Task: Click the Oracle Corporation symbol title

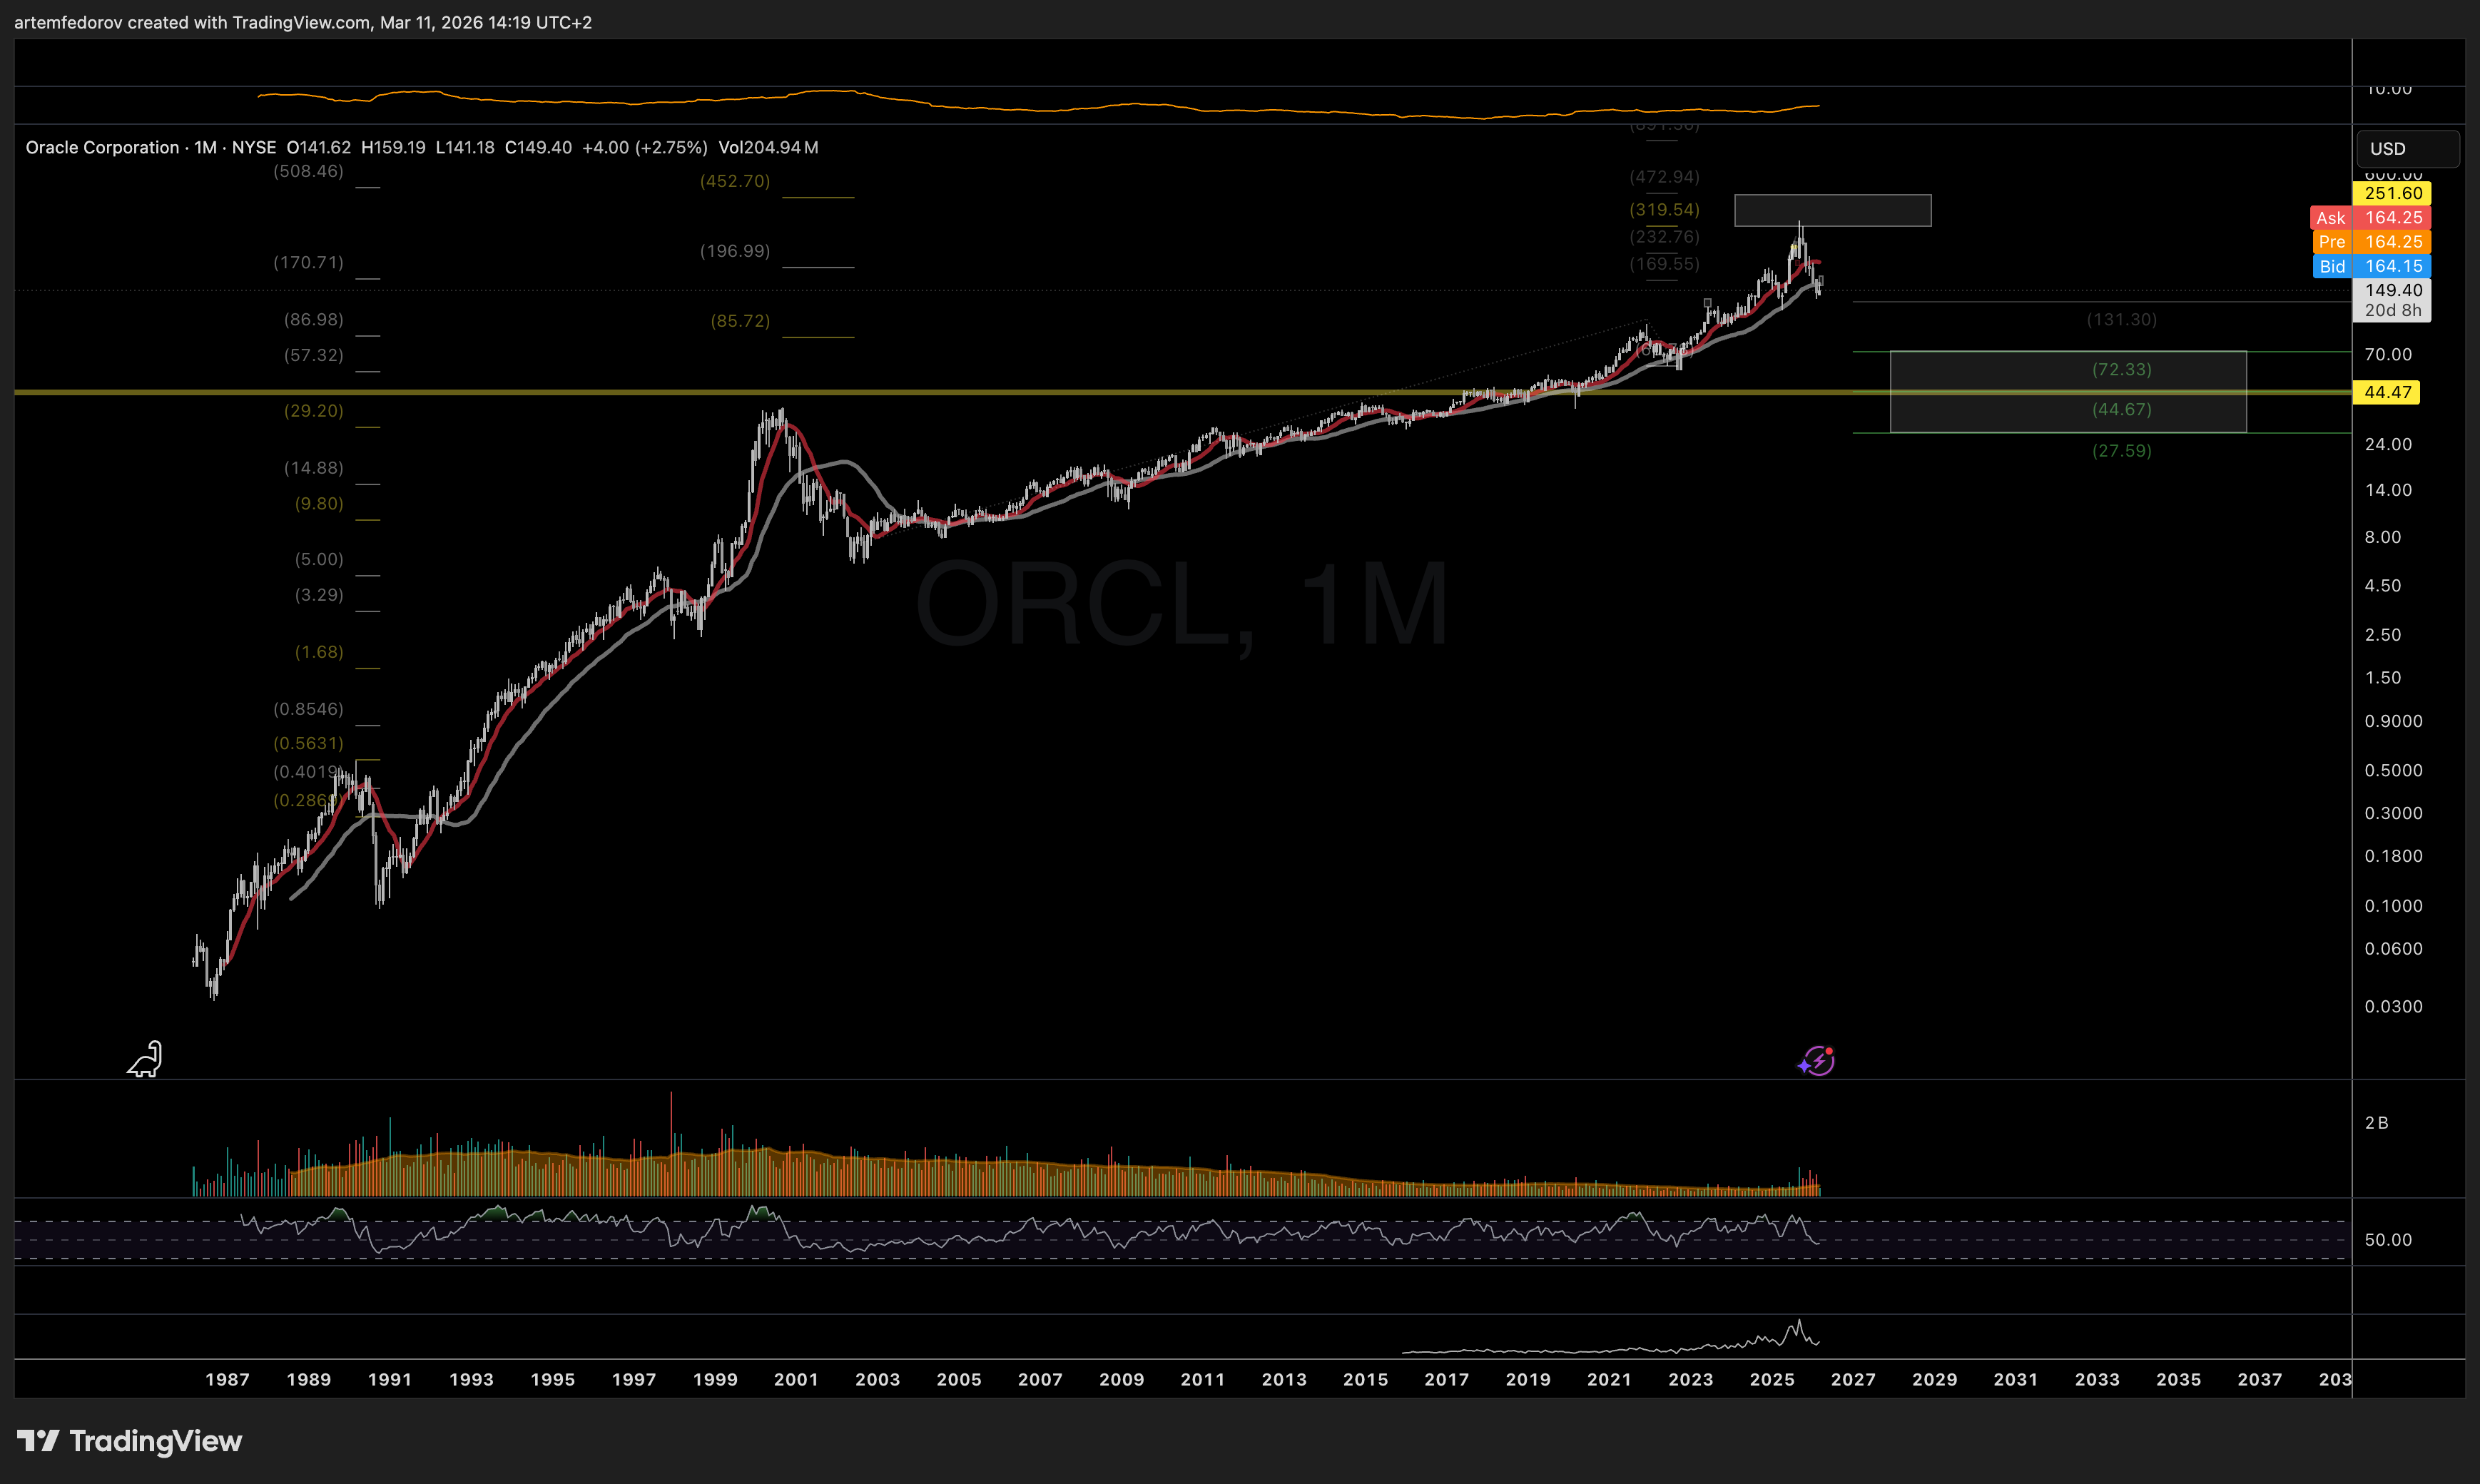Action: click(x=102, y=147)
